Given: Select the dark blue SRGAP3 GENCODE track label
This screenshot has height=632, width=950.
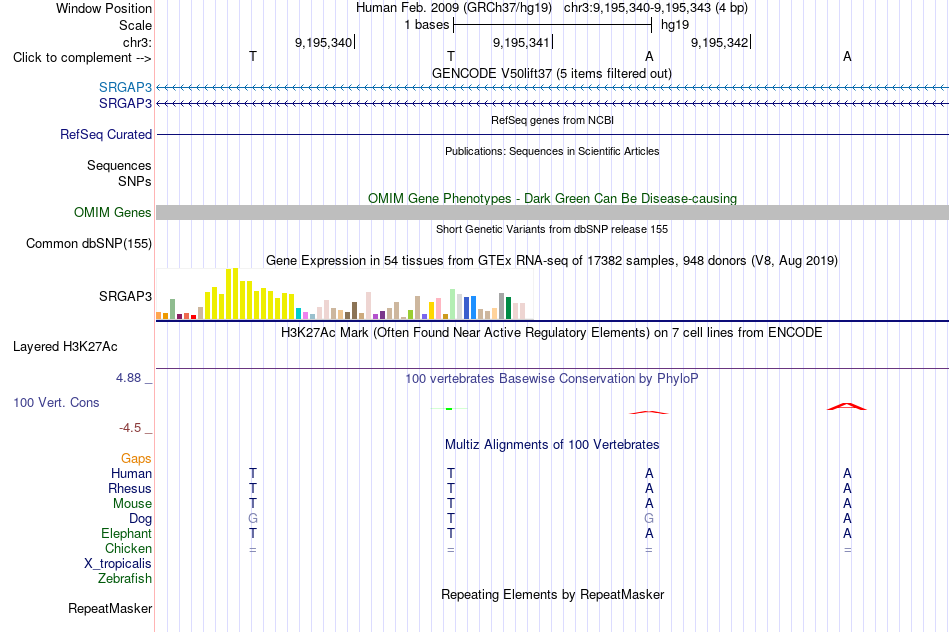Looking at the screenshot, I should (x=125, y=104).
